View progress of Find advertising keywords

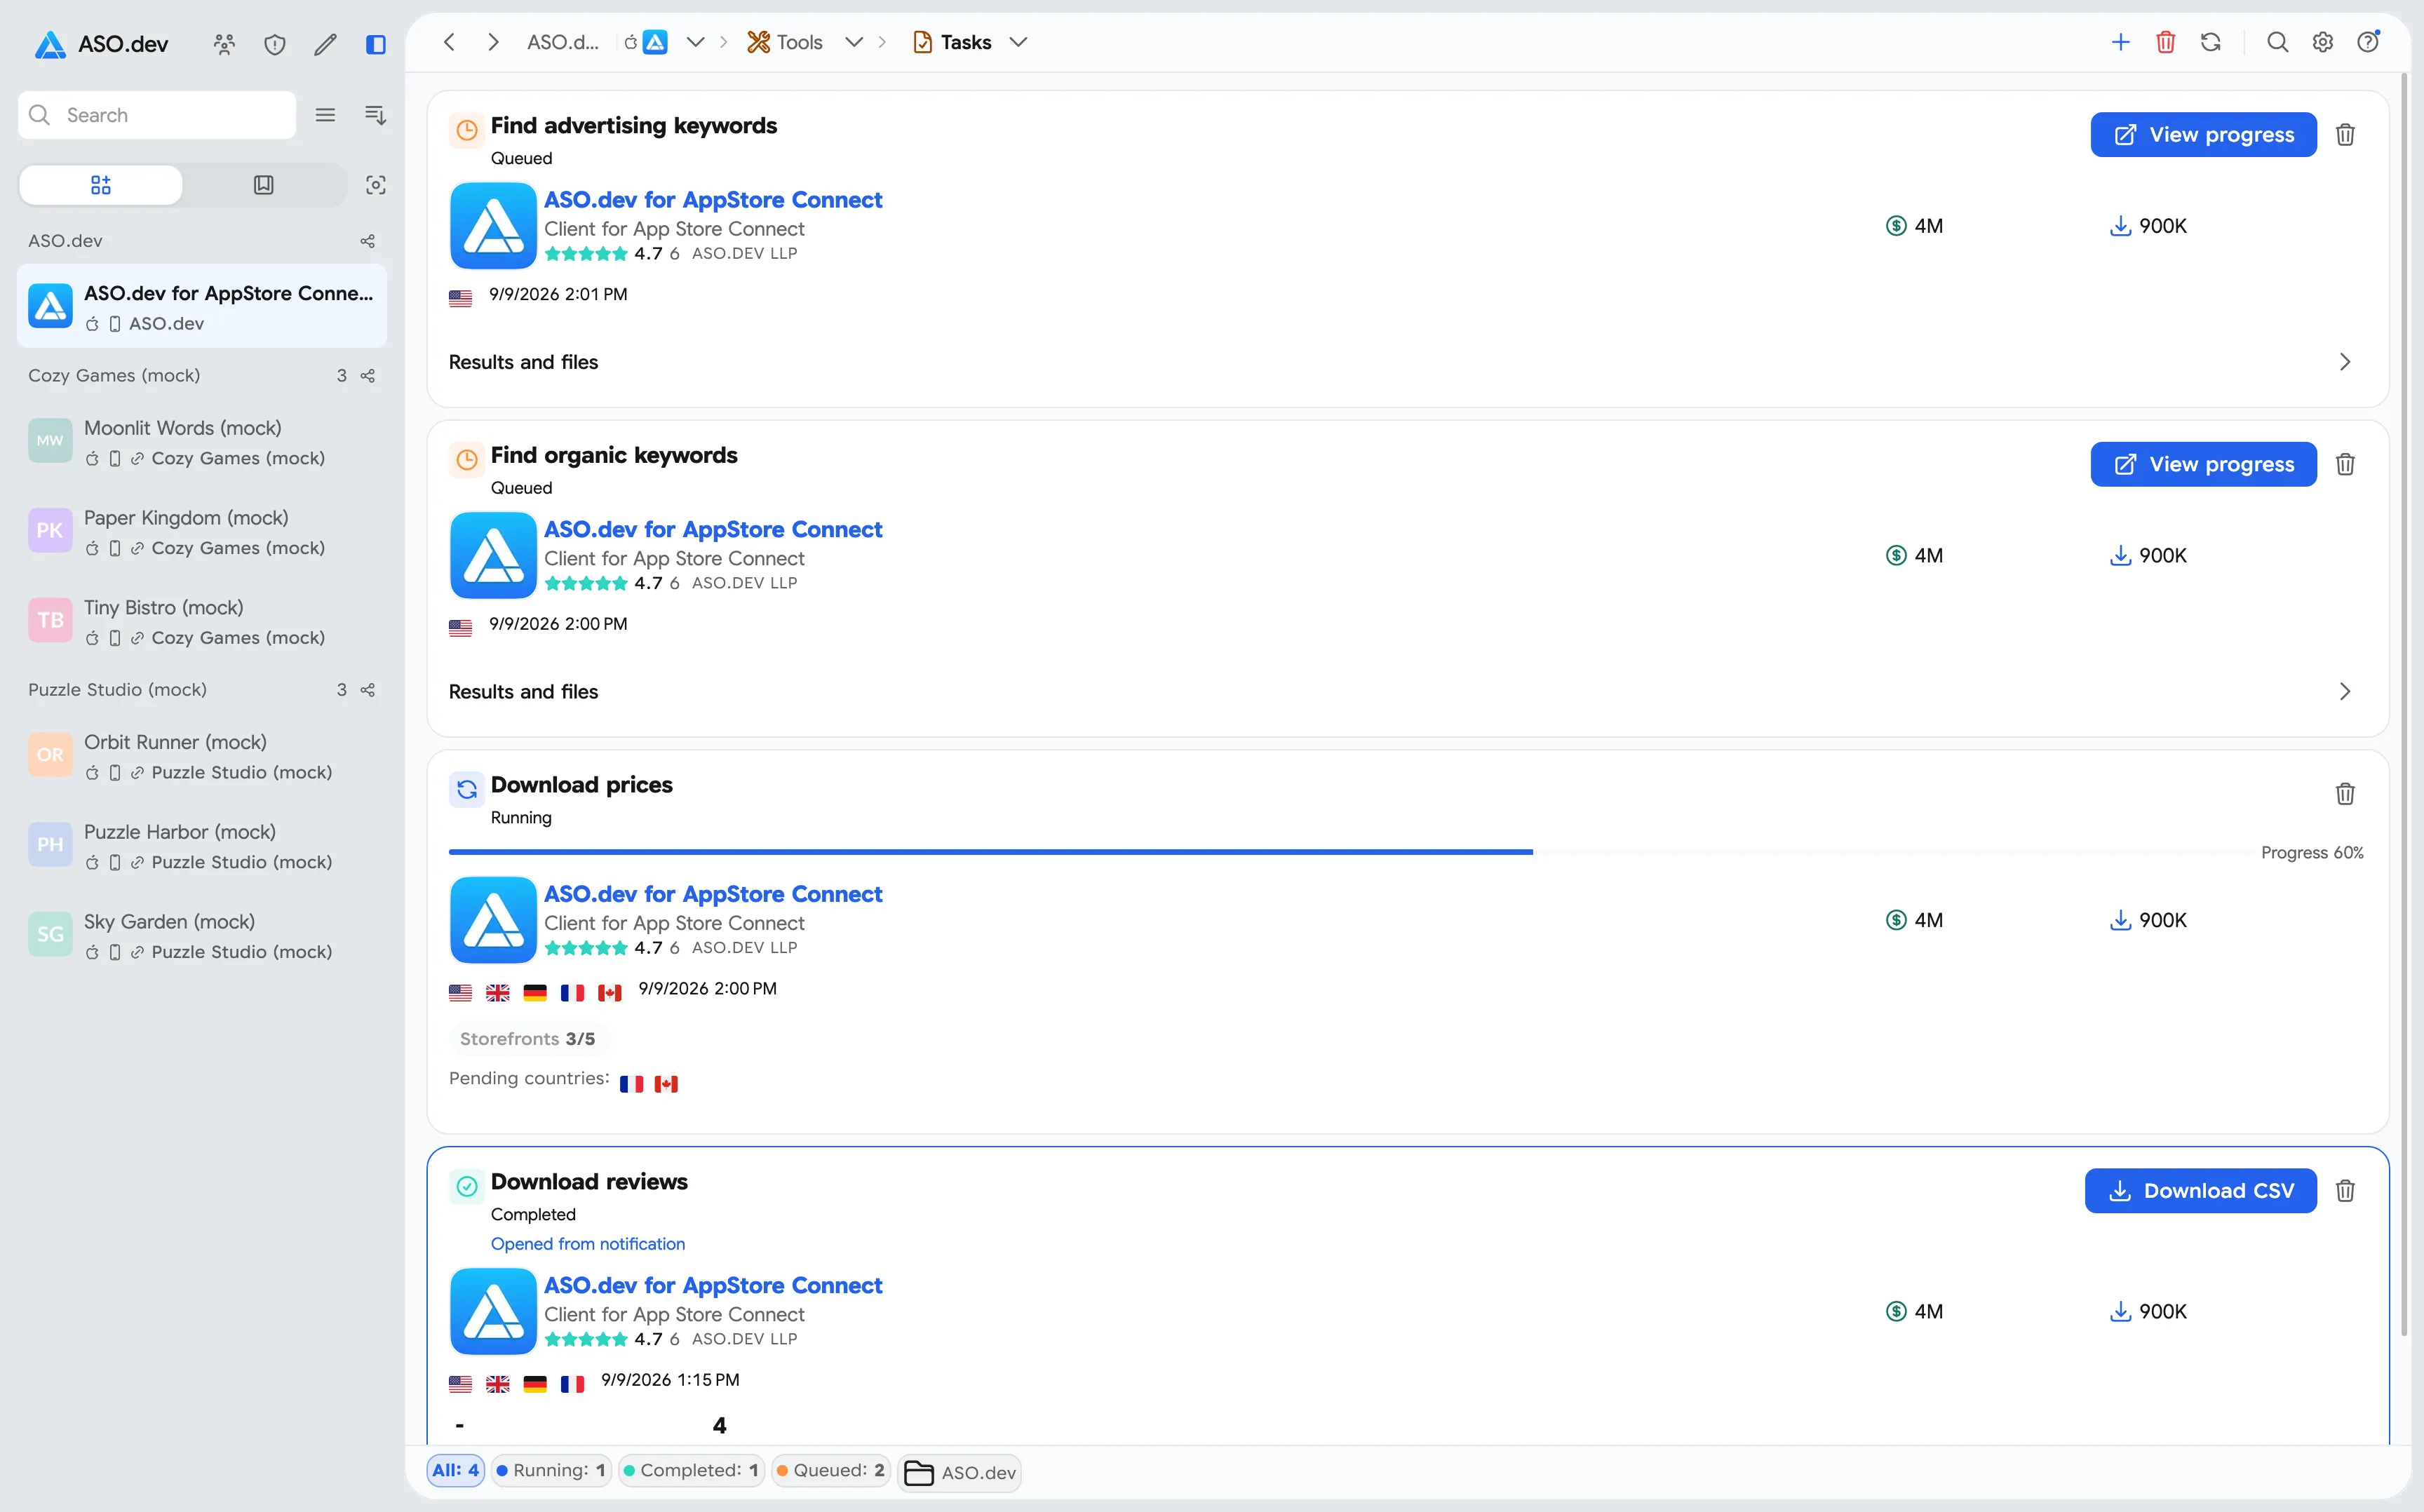point(2203,135)
